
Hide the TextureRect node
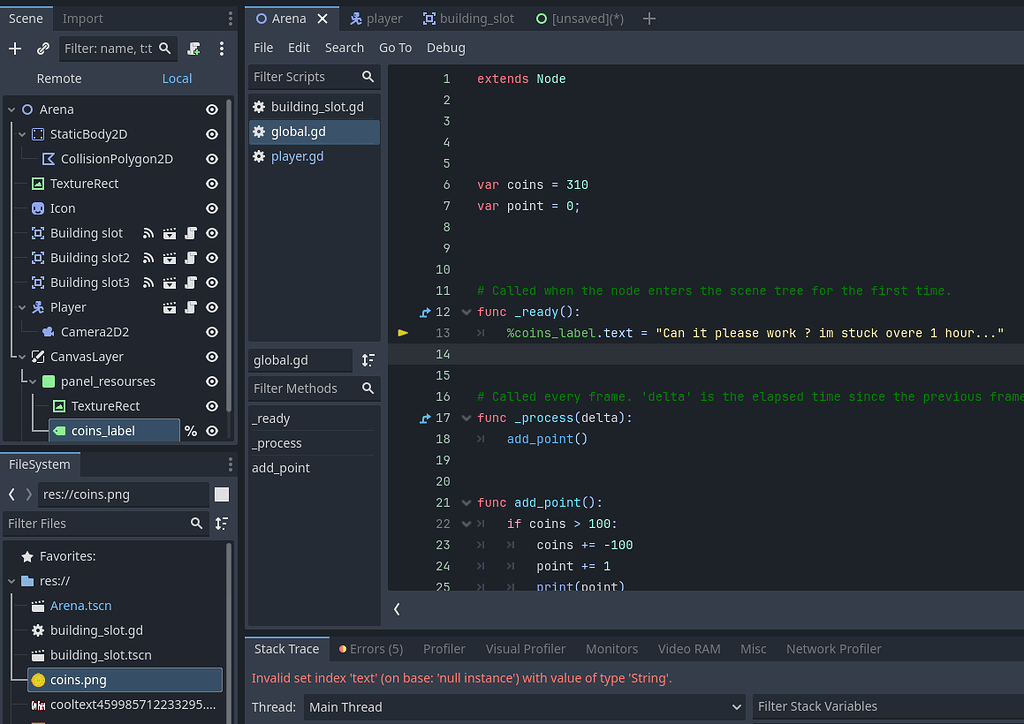point(211,183)
